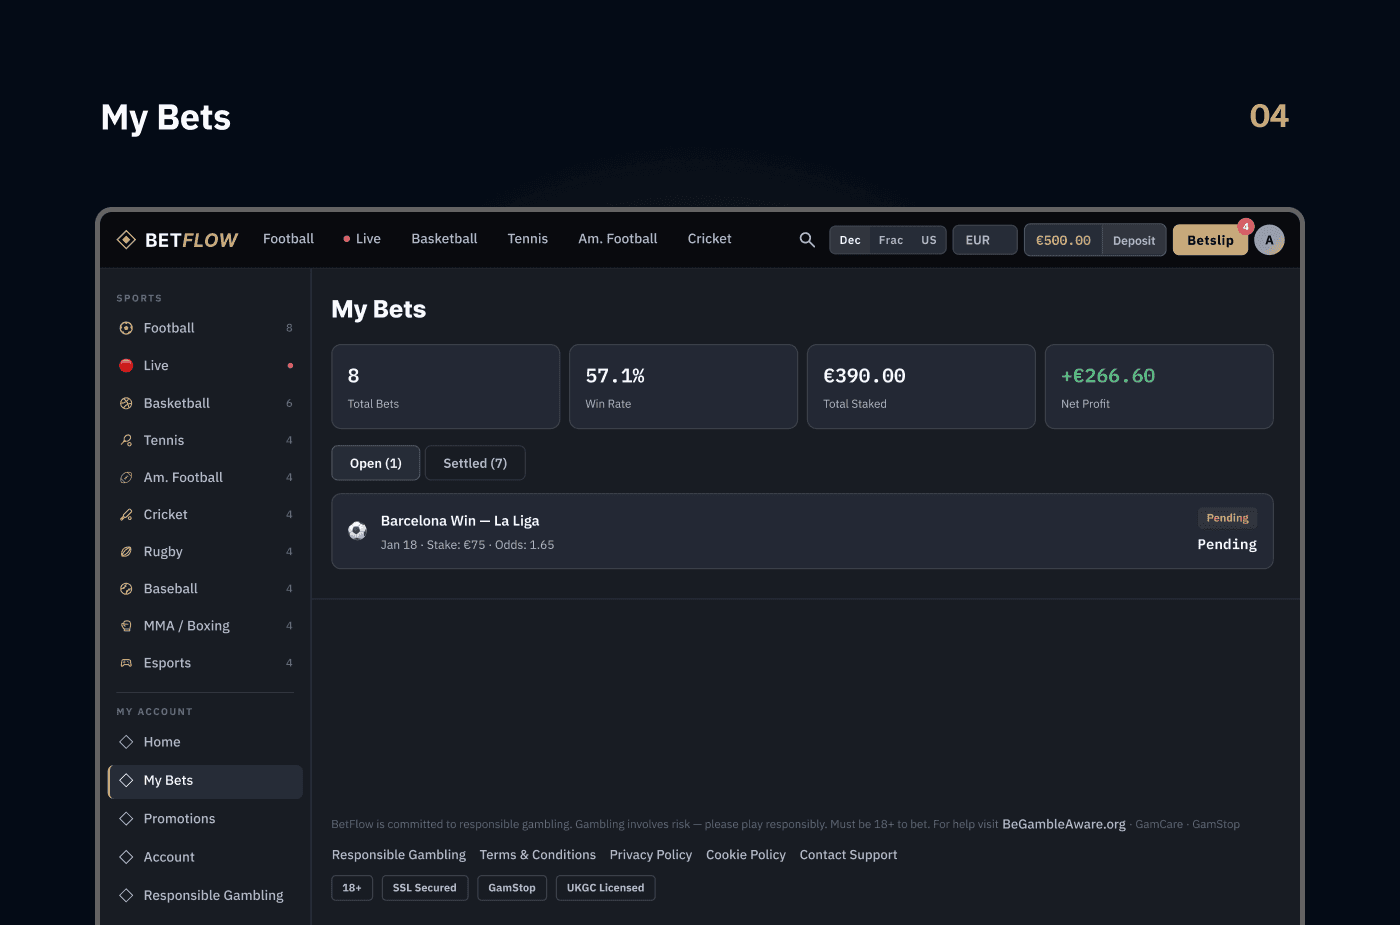Open the user avatar profile icon
The width and height of the screenshot is (1400, 925).
click(x=1269, y=240)
